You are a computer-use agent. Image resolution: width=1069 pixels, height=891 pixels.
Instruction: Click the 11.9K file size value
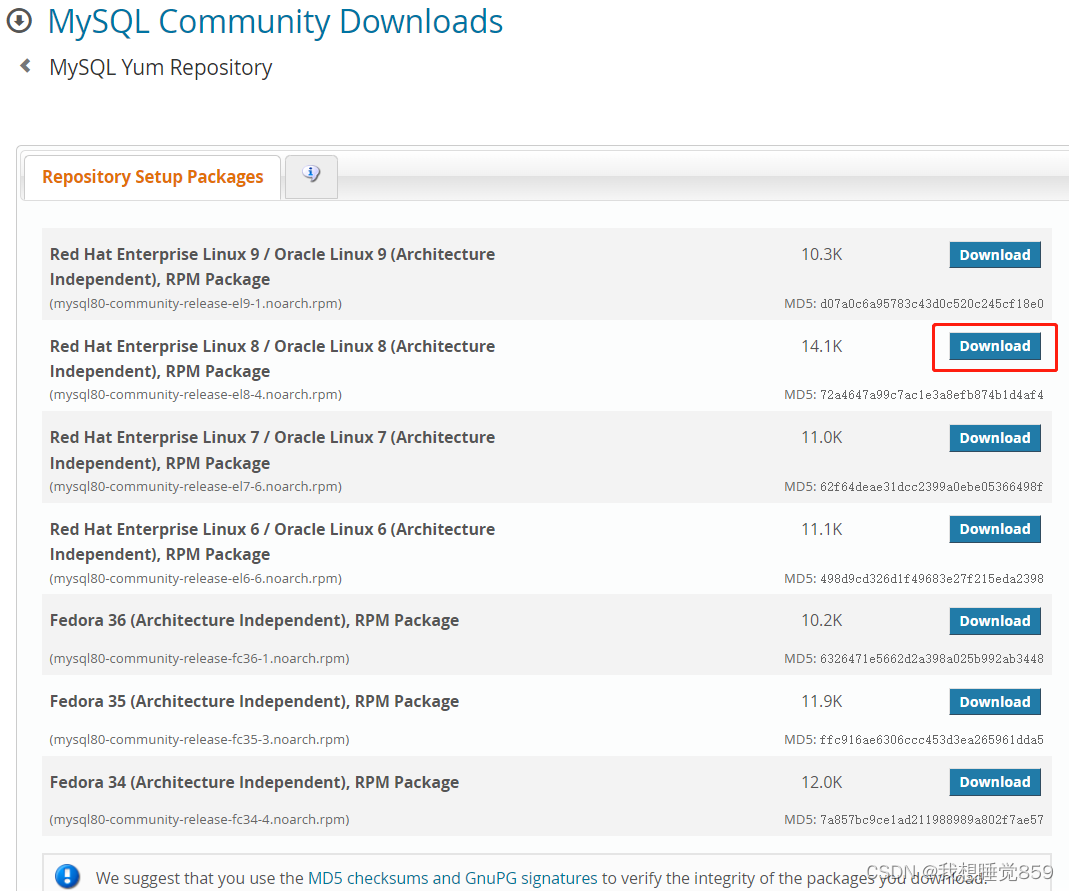click(x=822, y=701)
